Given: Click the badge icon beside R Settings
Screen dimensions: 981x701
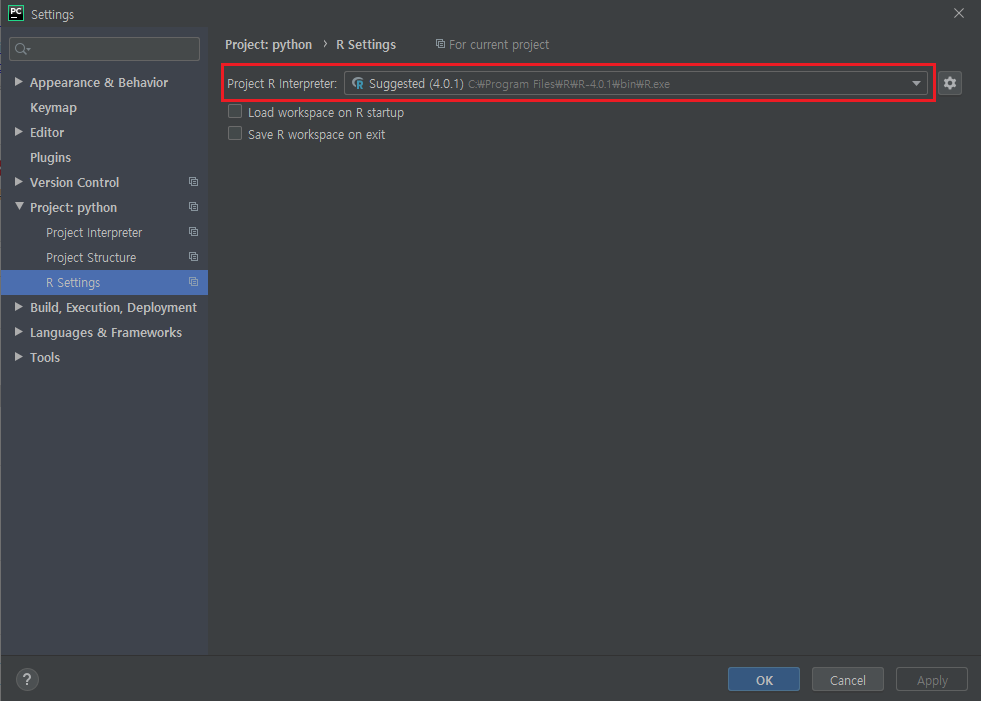Looking at the screenshot, I should pyautogui.click(x=193, y=282).
